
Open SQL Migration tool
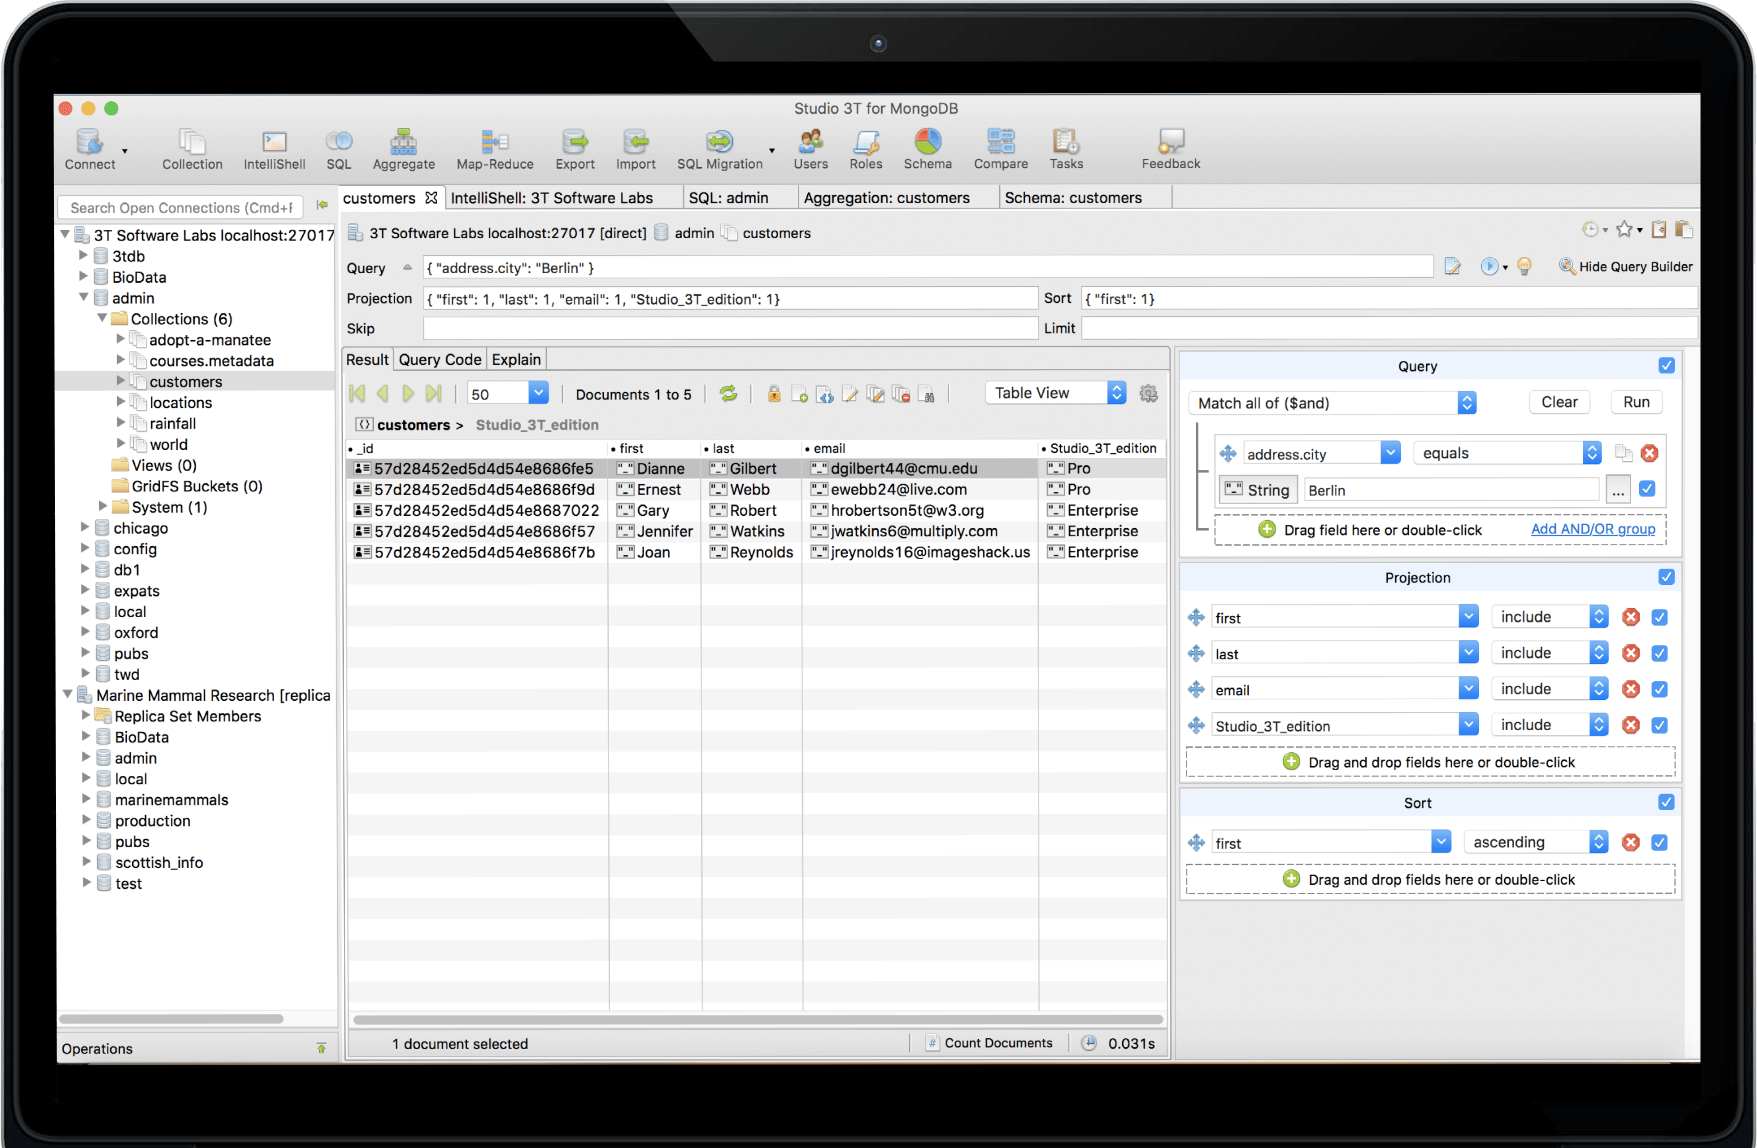coord(720,148)
